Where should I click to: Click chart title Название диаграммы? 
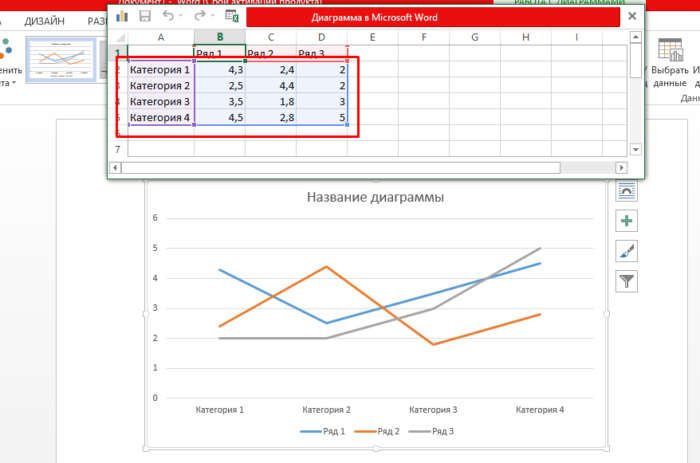click(375, 197)
